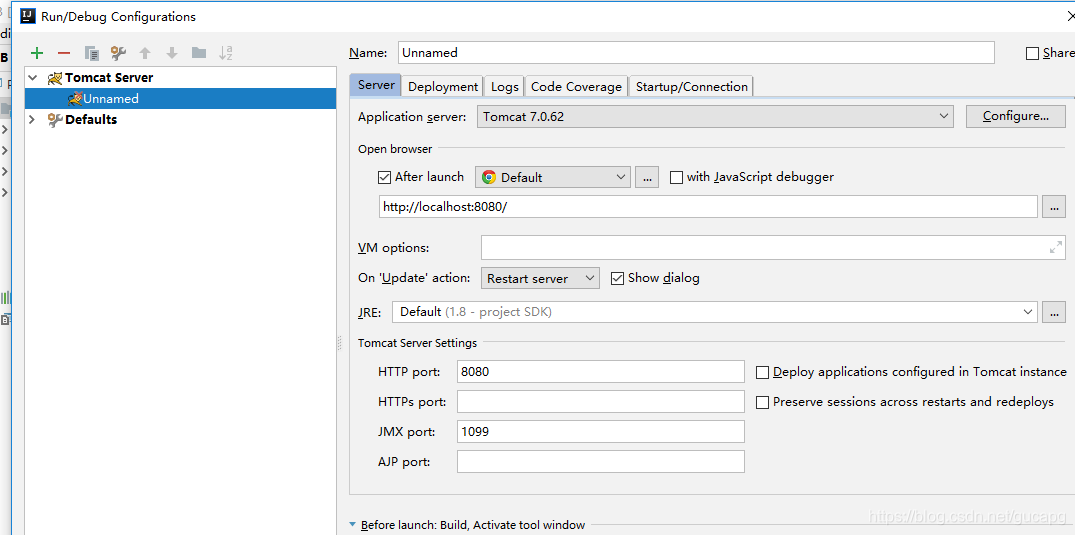Click the Configure... button

pos(1015,117)
